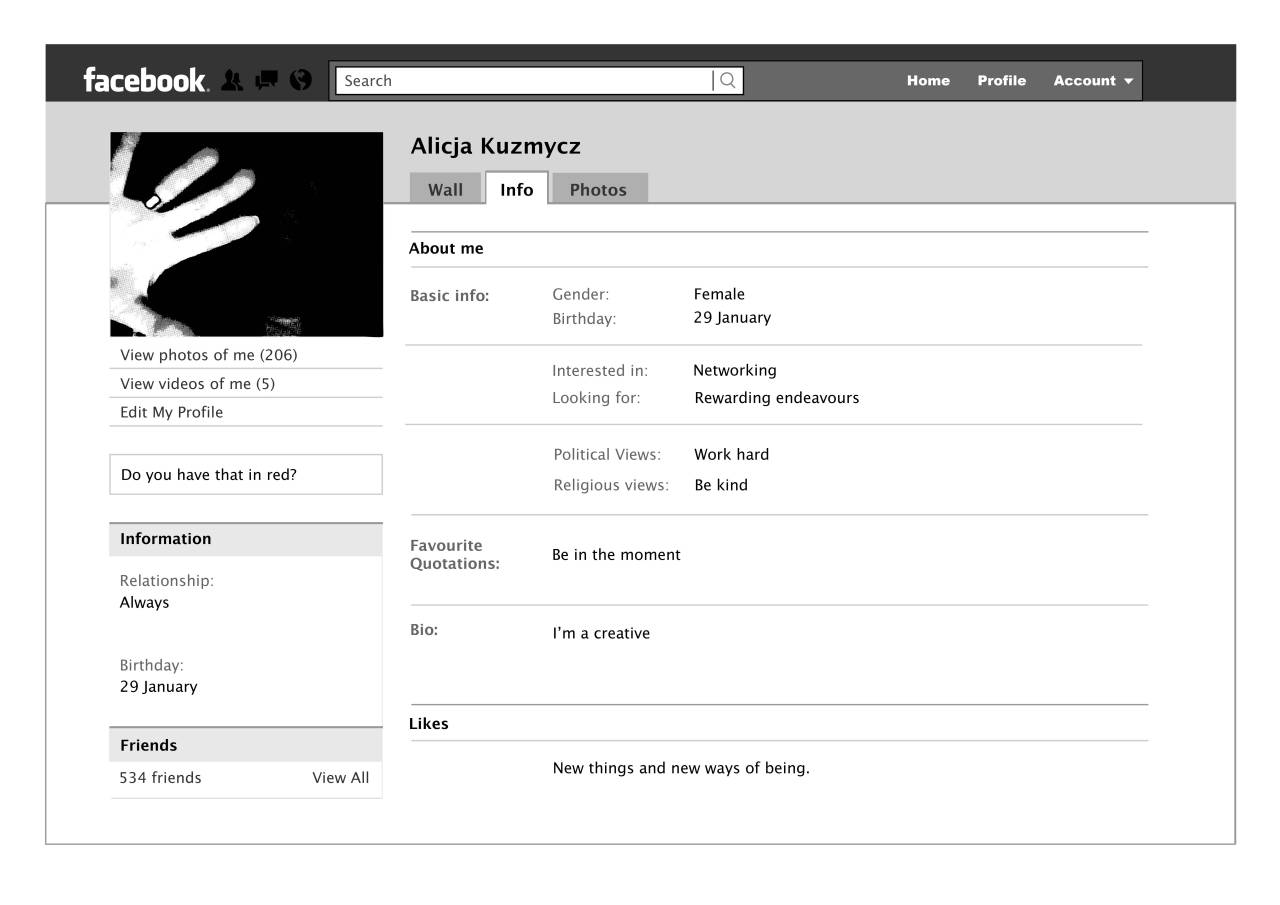Select the Info tab

517,188
